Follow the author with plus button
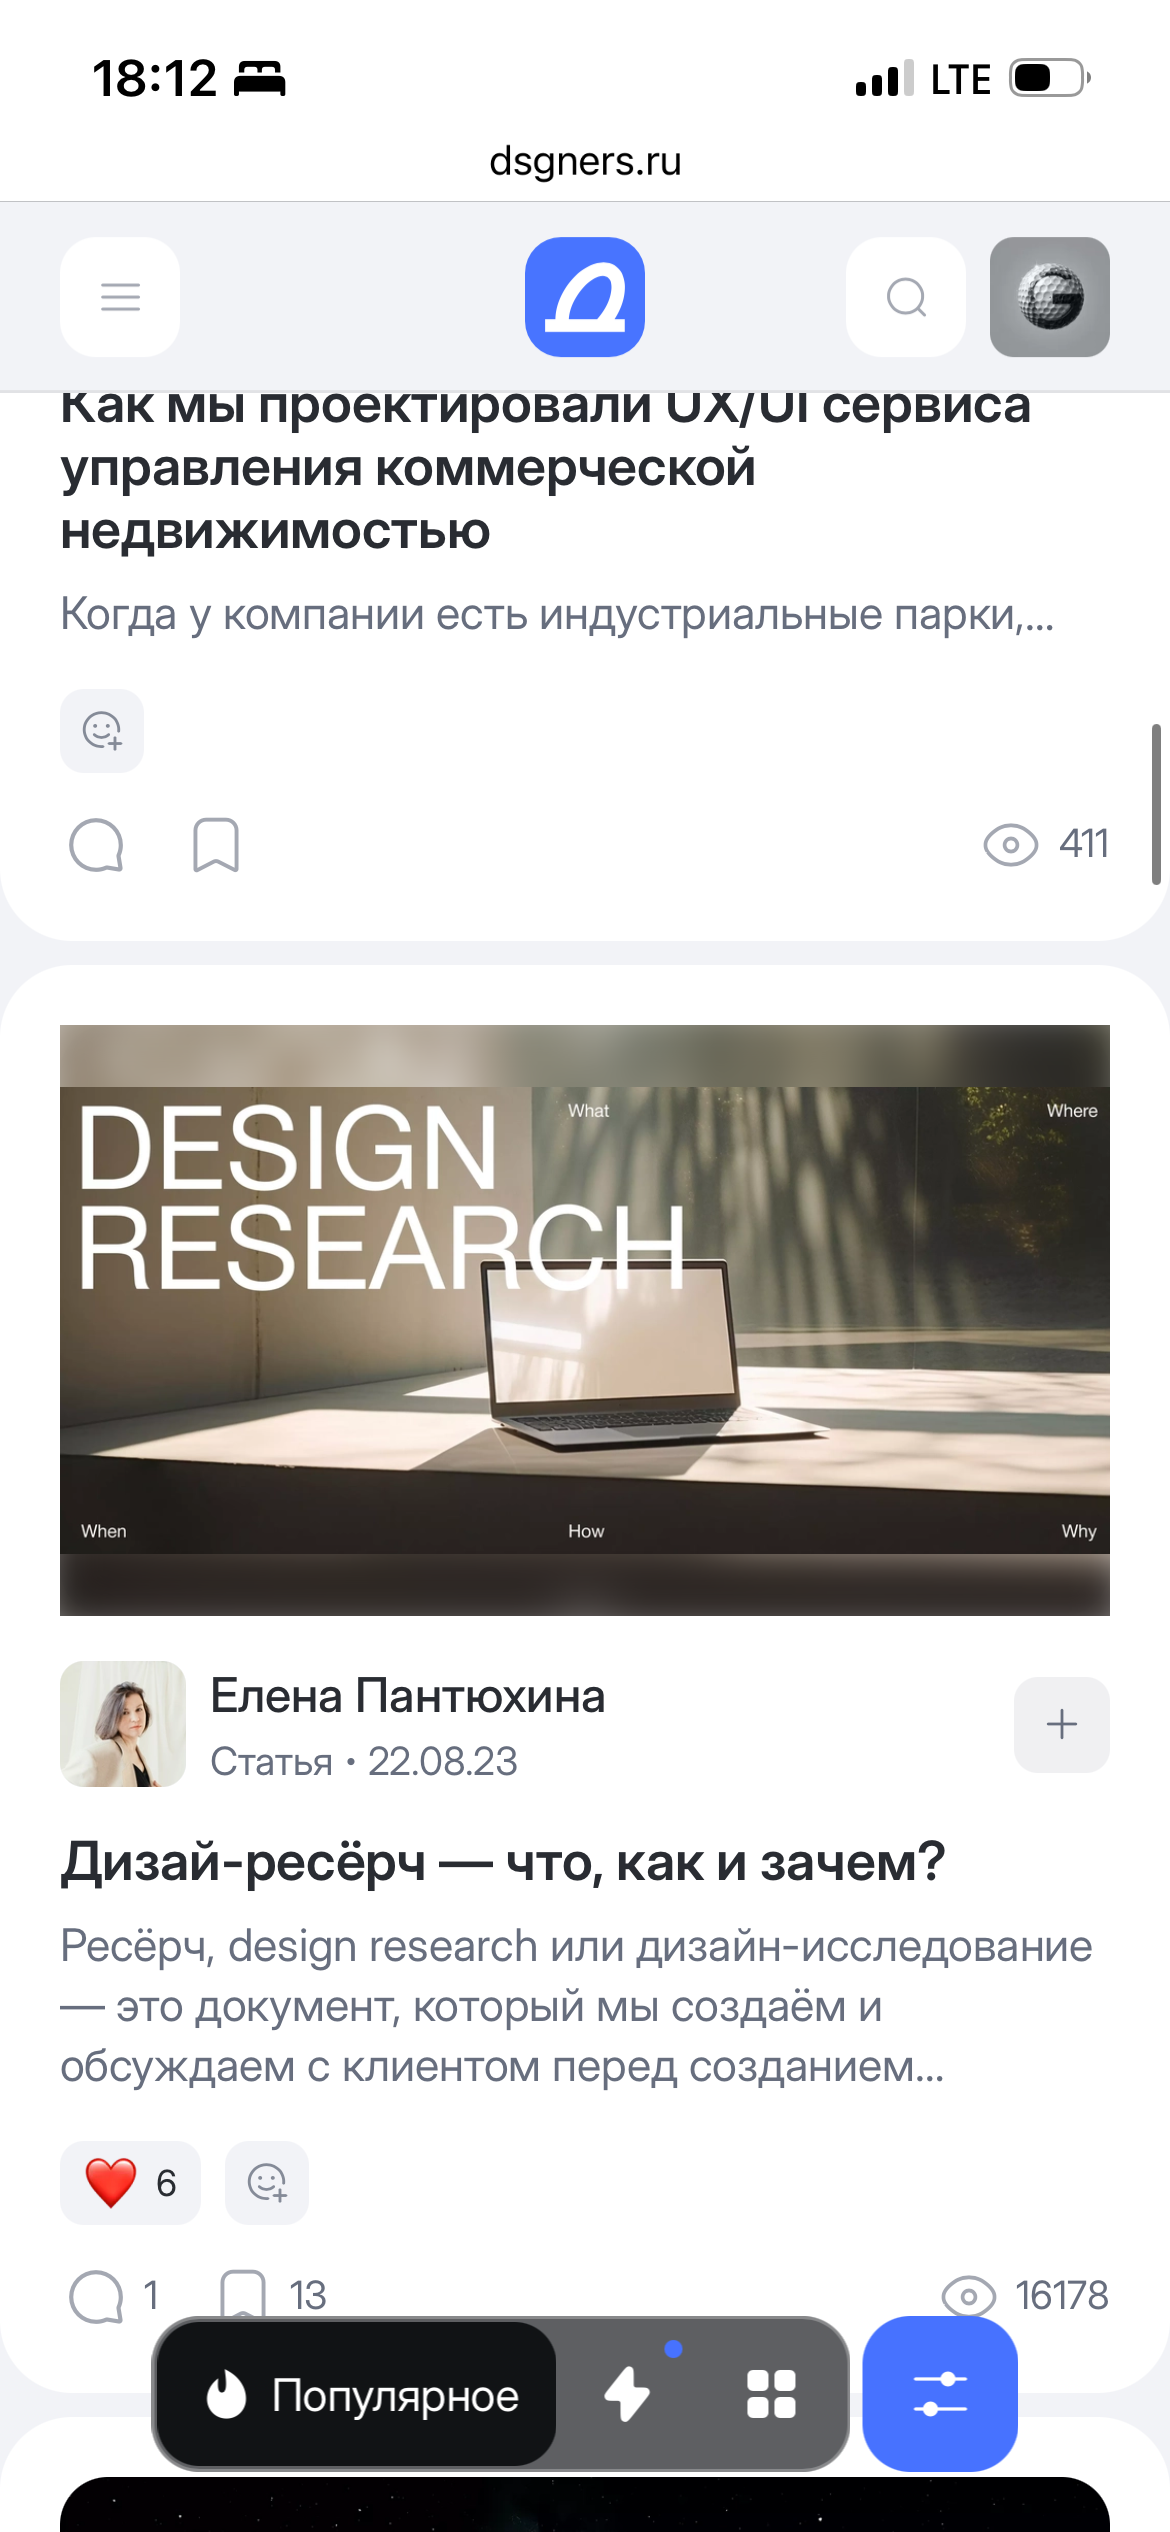The image size is (1170, 2532). click(1061, 1724)
